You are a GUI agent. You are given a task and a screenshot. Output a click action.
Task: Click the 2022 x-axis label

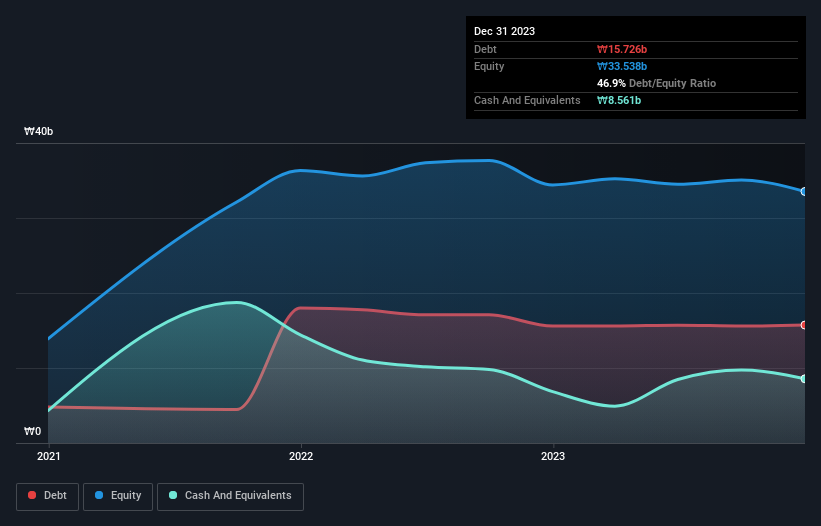click(301, 456)
